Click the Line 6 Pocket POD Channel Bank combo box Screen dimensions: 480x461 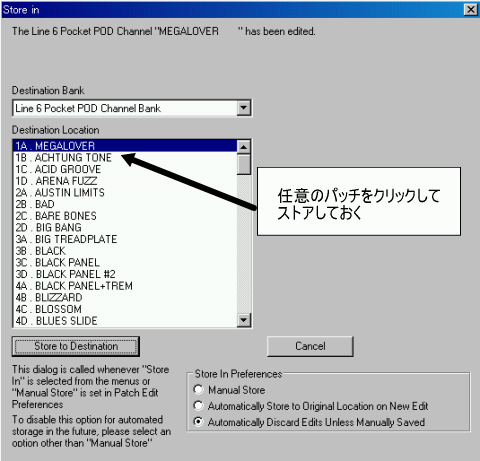[132, 108]
